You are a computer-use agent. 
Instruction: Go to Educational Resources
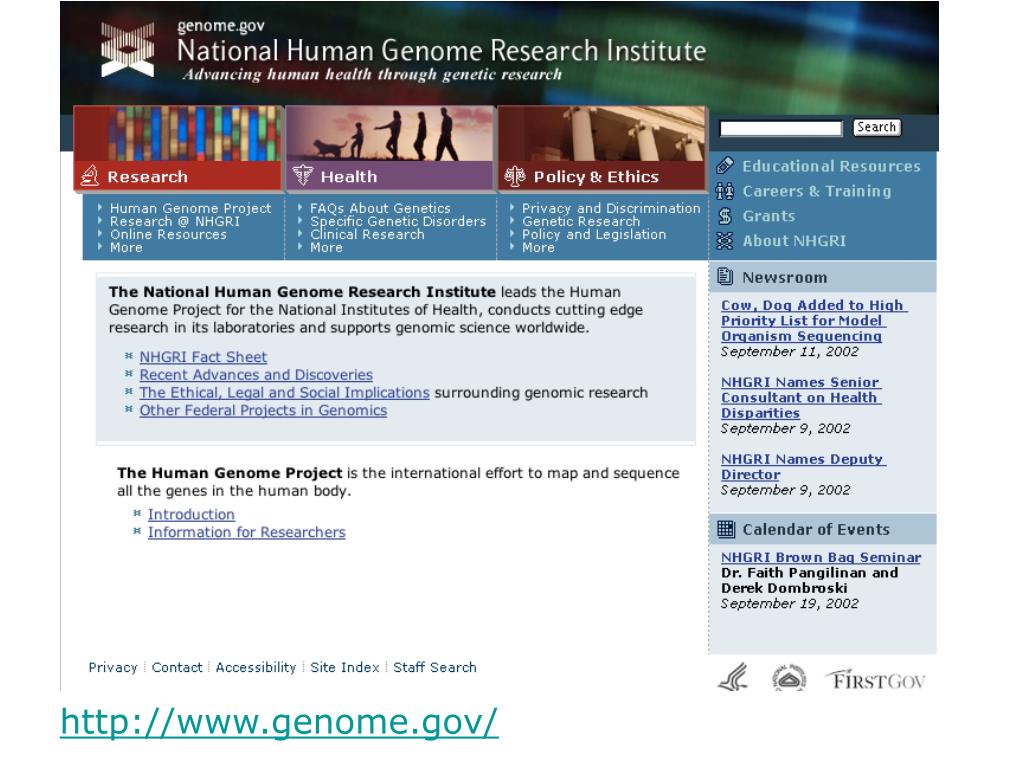point(831,167)
